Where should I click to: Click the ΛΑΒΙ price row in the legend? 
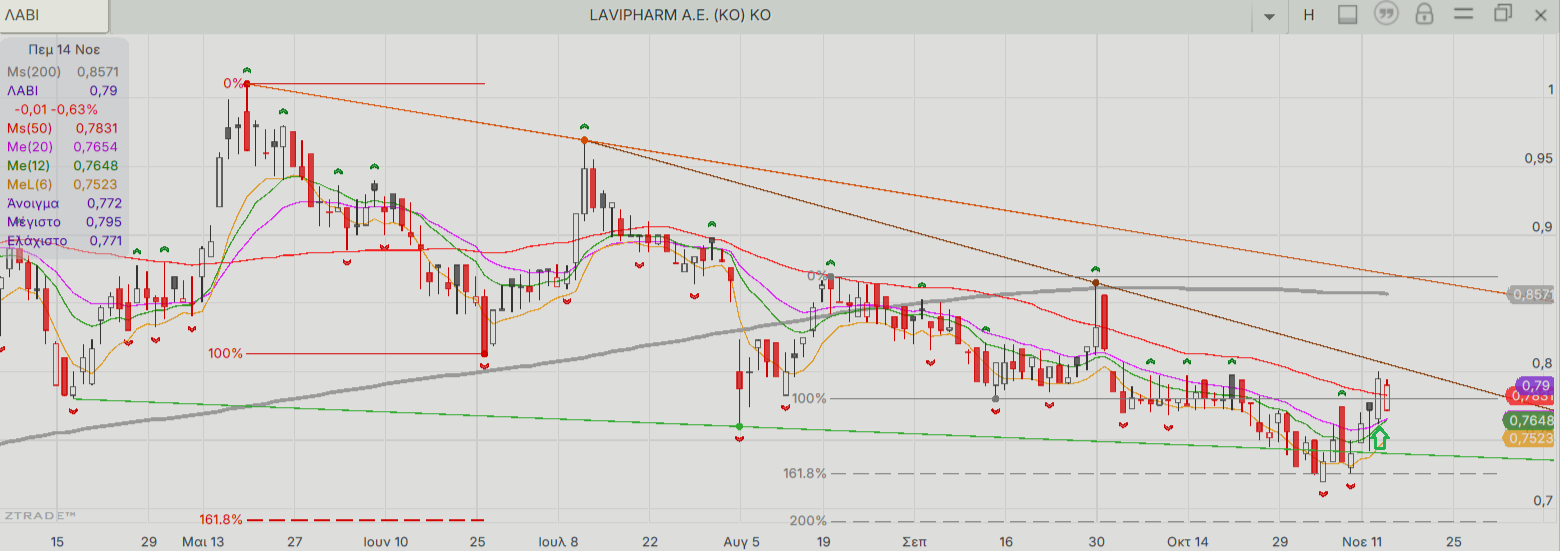click(x=64, y=91)
